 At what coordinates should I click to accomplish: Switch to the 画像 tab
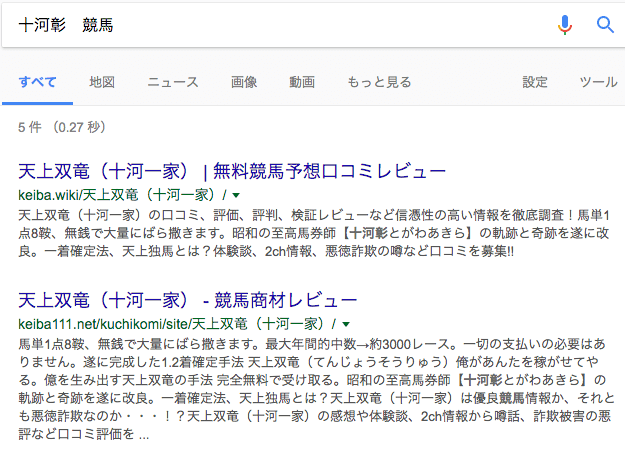pos(244,82)
